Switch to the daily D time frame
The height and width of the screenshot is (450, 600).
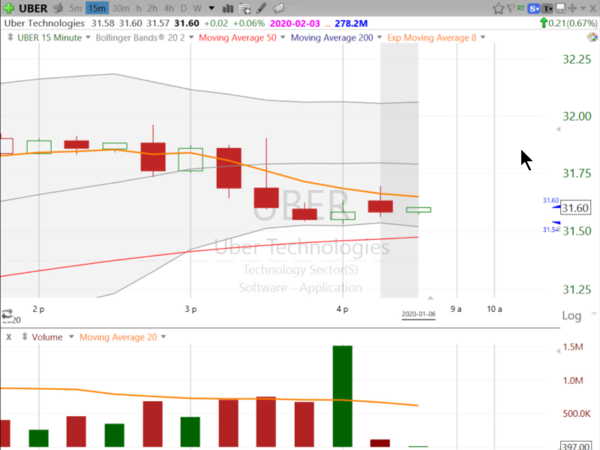tap(184, 8)
